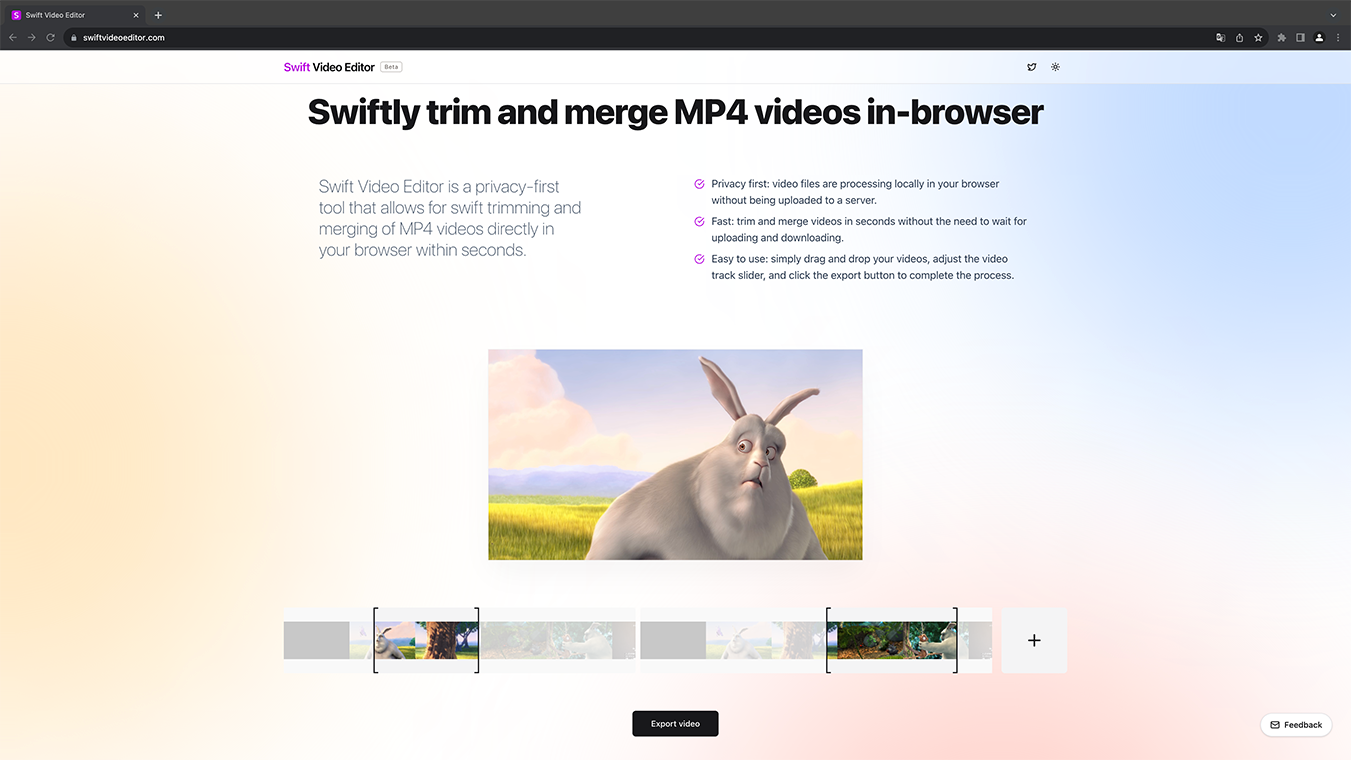This screenshot has height=760, width=1351.
Task: Open the Twitter link icon in header
Action: [x=1031, y=67]
